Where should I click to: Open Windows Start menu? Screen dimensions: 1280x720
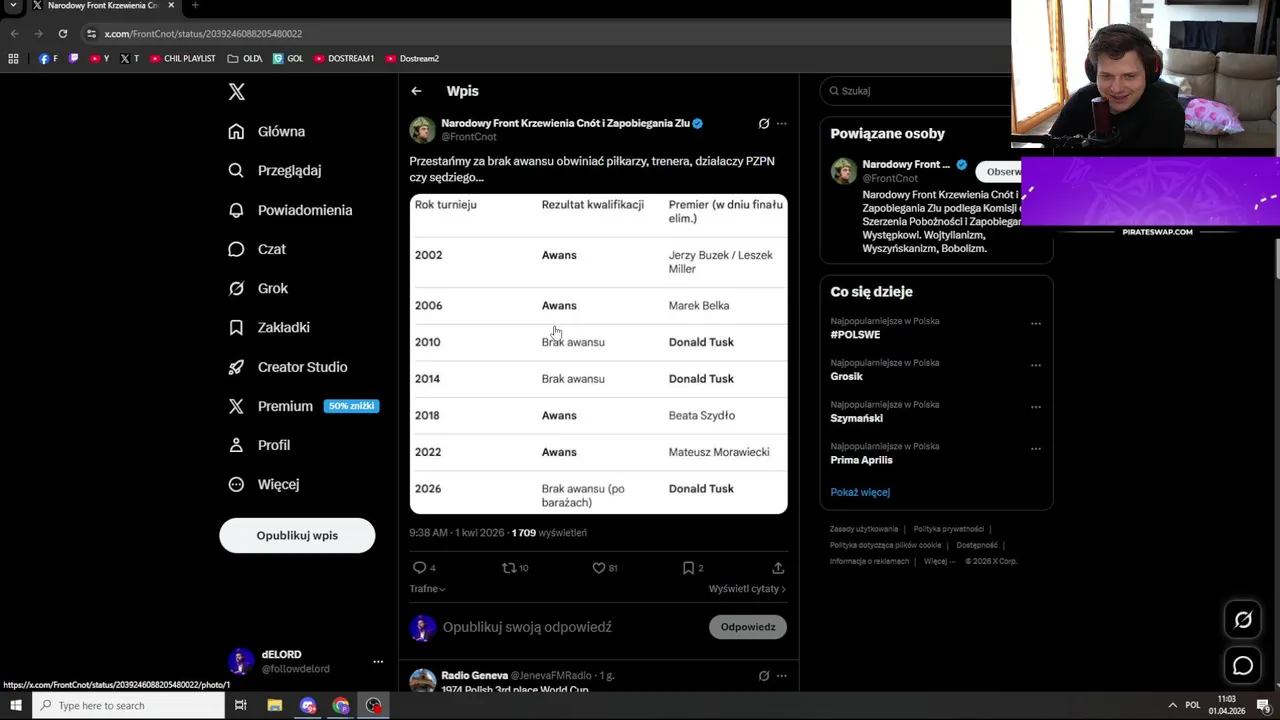pyautogui.click(x=16, y=706)
